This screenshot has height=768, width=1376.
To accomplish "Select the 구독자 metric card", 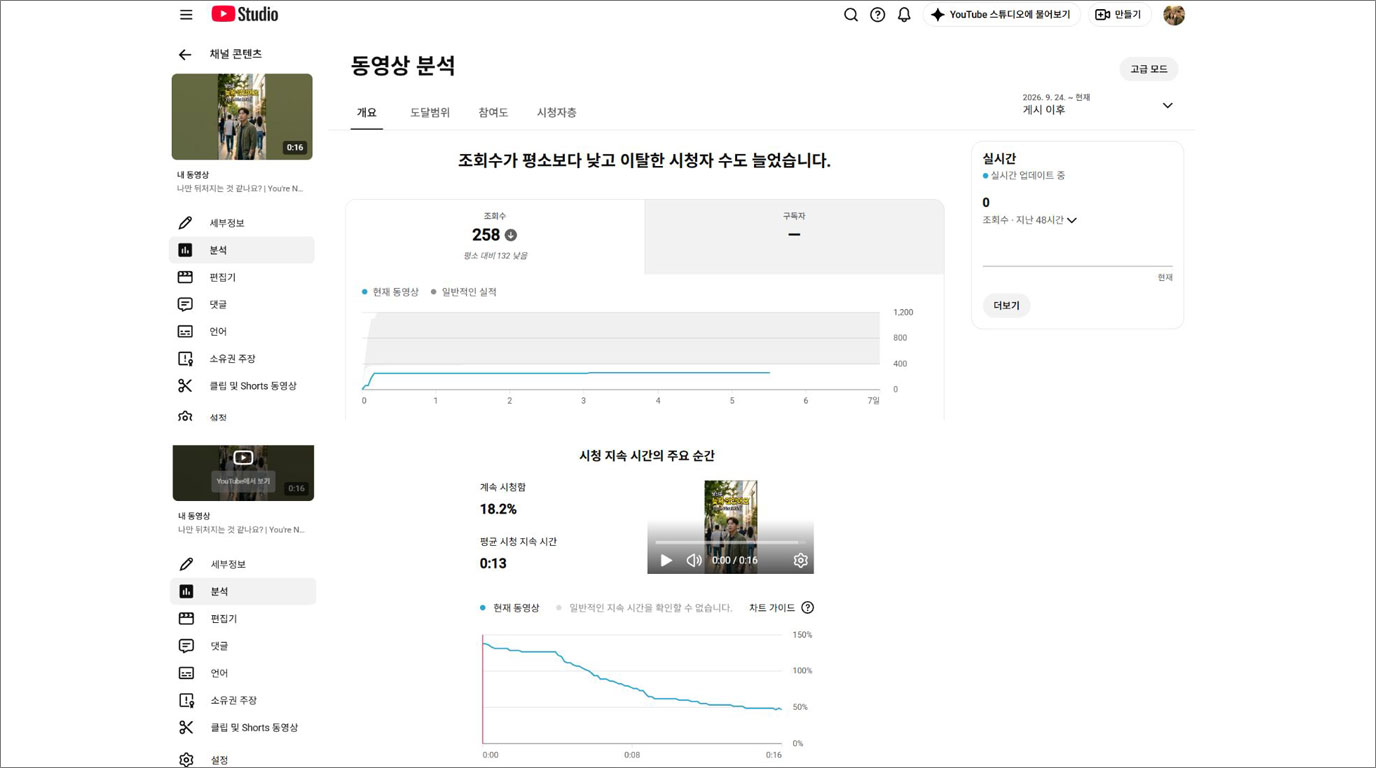I will coord(794,237).
